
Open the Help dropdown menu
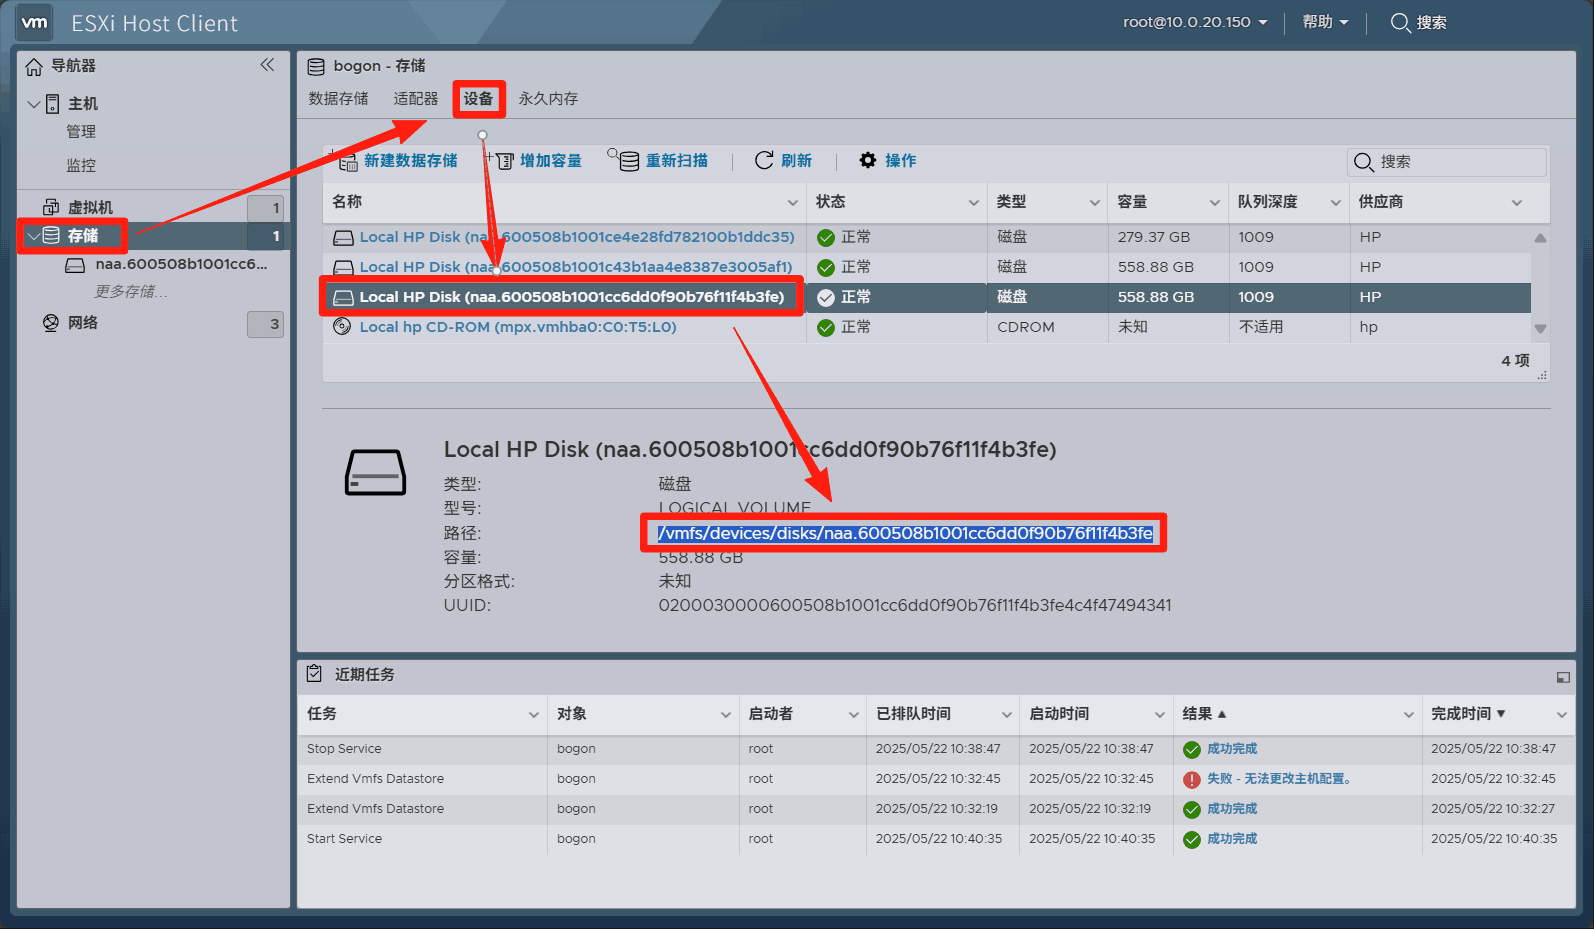1325,22
